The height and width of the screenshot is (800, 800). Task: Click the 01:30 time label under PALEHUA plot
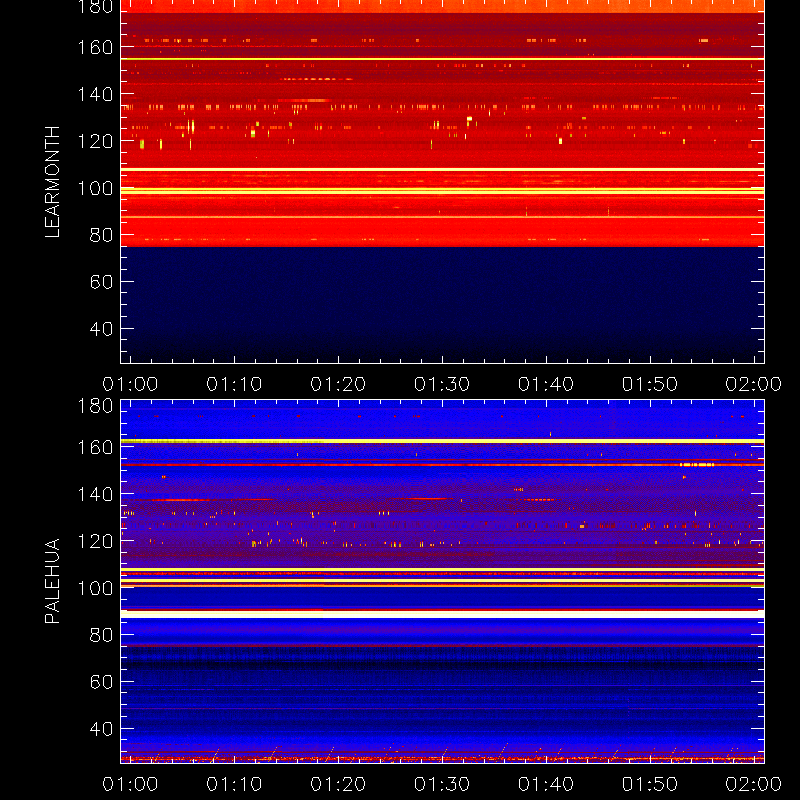pos(442,784)
